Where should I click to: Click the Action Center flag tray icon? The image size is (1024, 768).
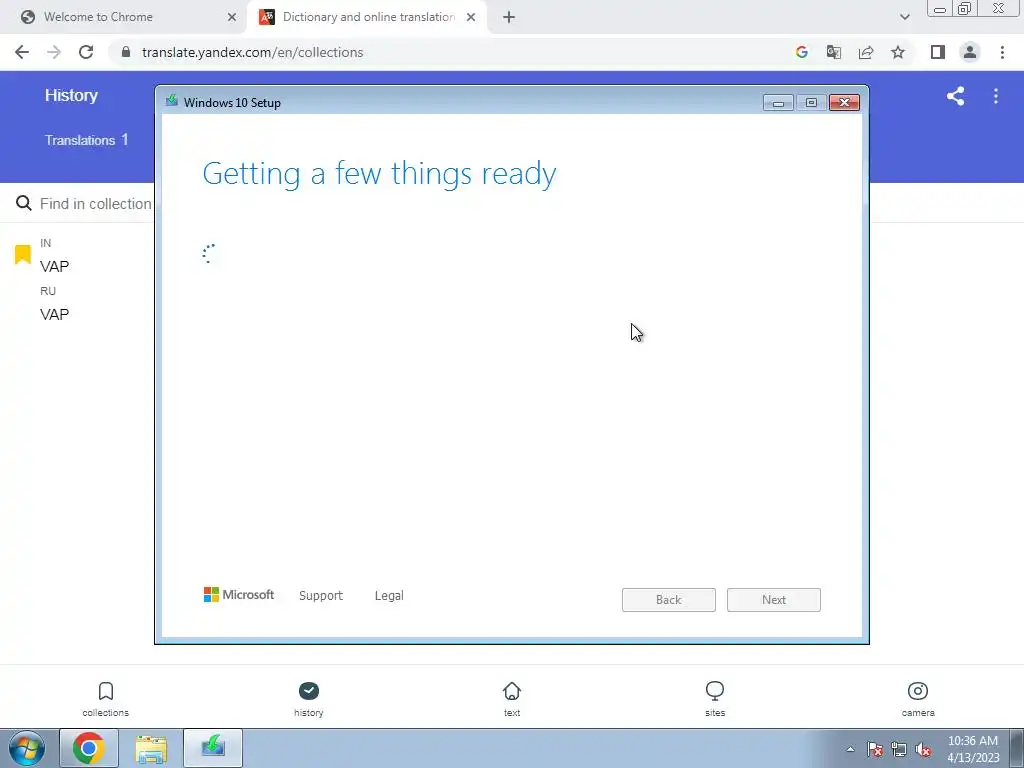[x=875, y=750]
